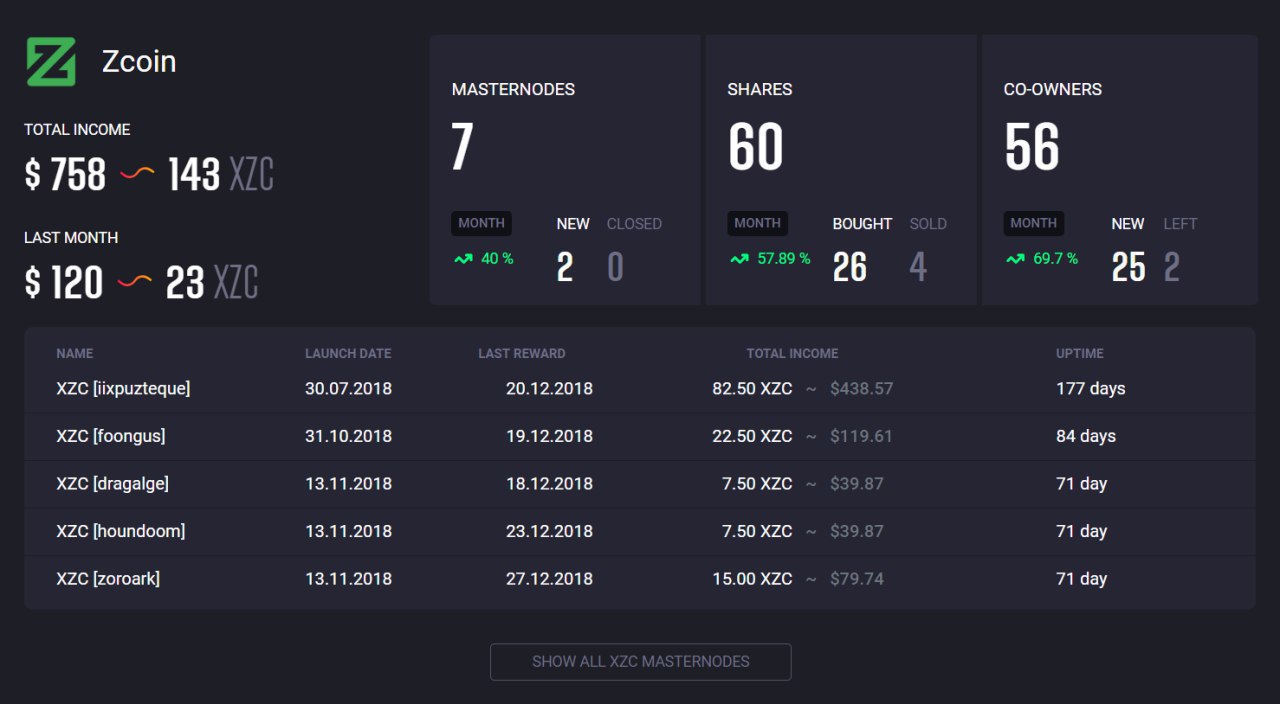Click the Total Income trend wave icon
The height and width of the screenshot is (704, 1280).
(137, 174)
